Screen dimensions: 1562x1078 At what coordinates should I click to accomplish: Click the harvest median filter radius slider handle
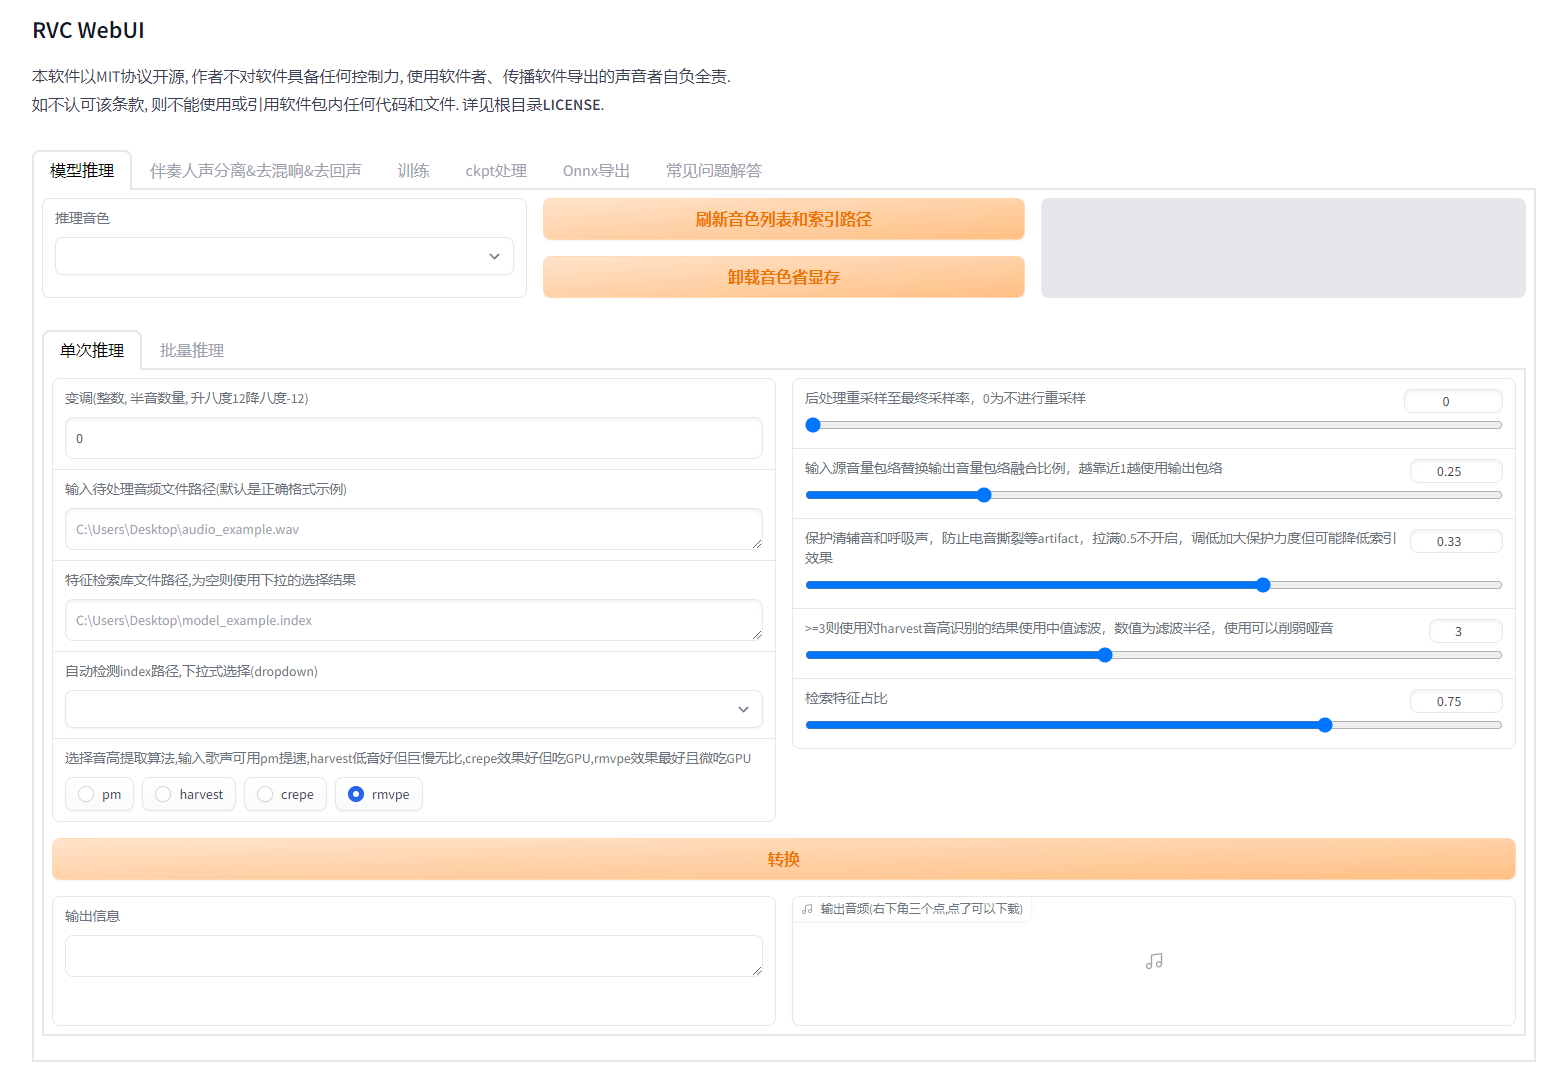click(1105, 655)
